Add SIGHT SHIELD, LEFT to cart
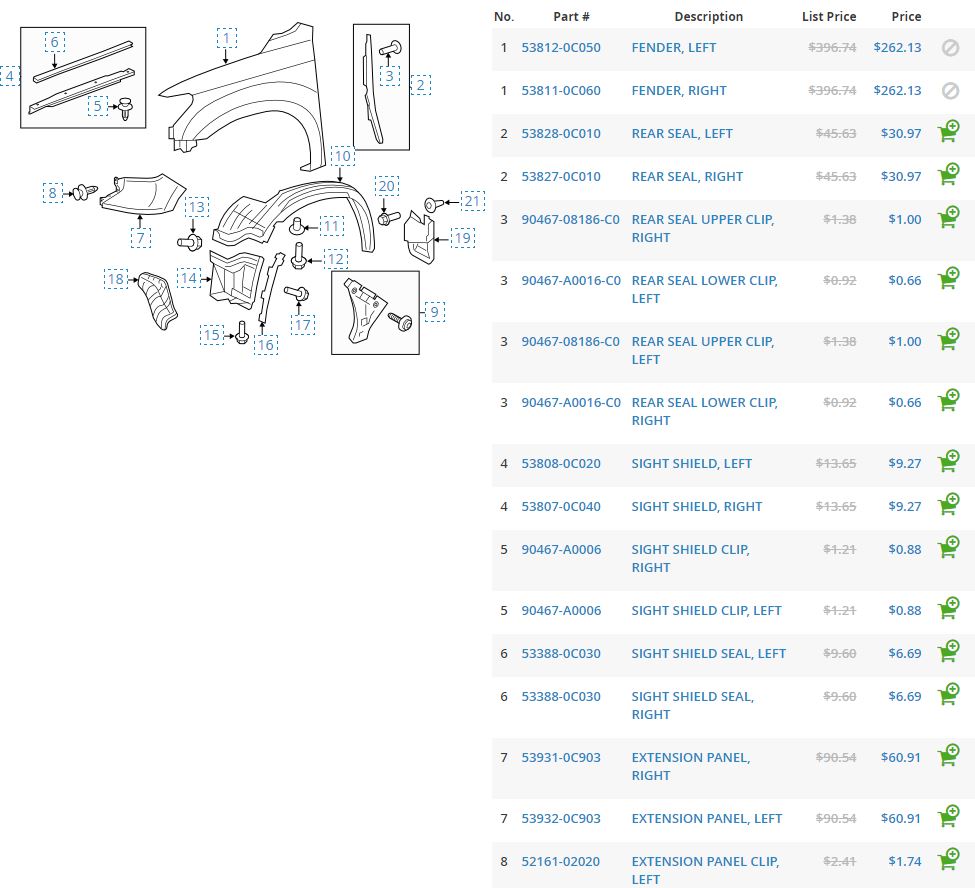This screenshot has width=975, height=888. pos(948,463)
